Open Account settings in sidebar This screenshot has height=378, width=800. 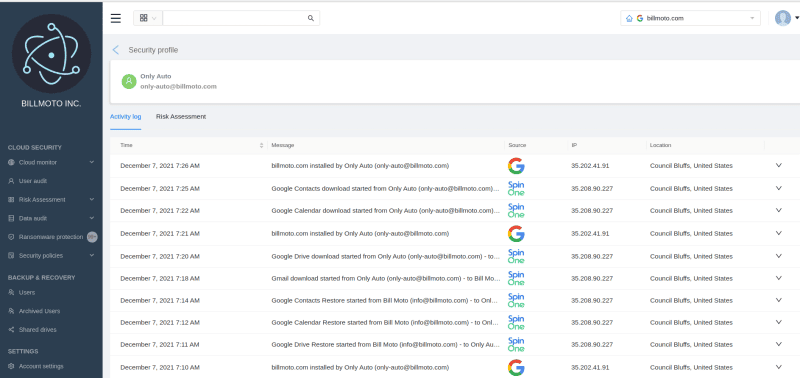[x=41, y=366]
